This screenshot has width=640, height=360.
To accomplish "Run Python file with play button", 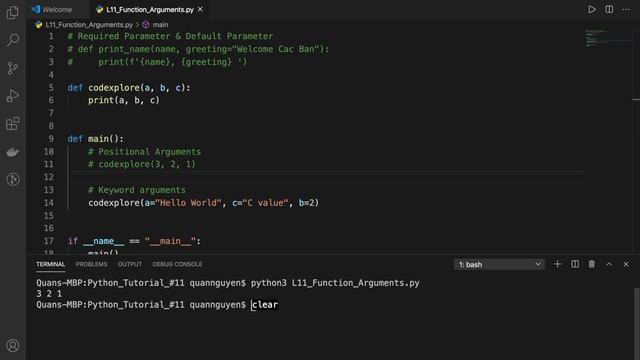I will 591,9.
